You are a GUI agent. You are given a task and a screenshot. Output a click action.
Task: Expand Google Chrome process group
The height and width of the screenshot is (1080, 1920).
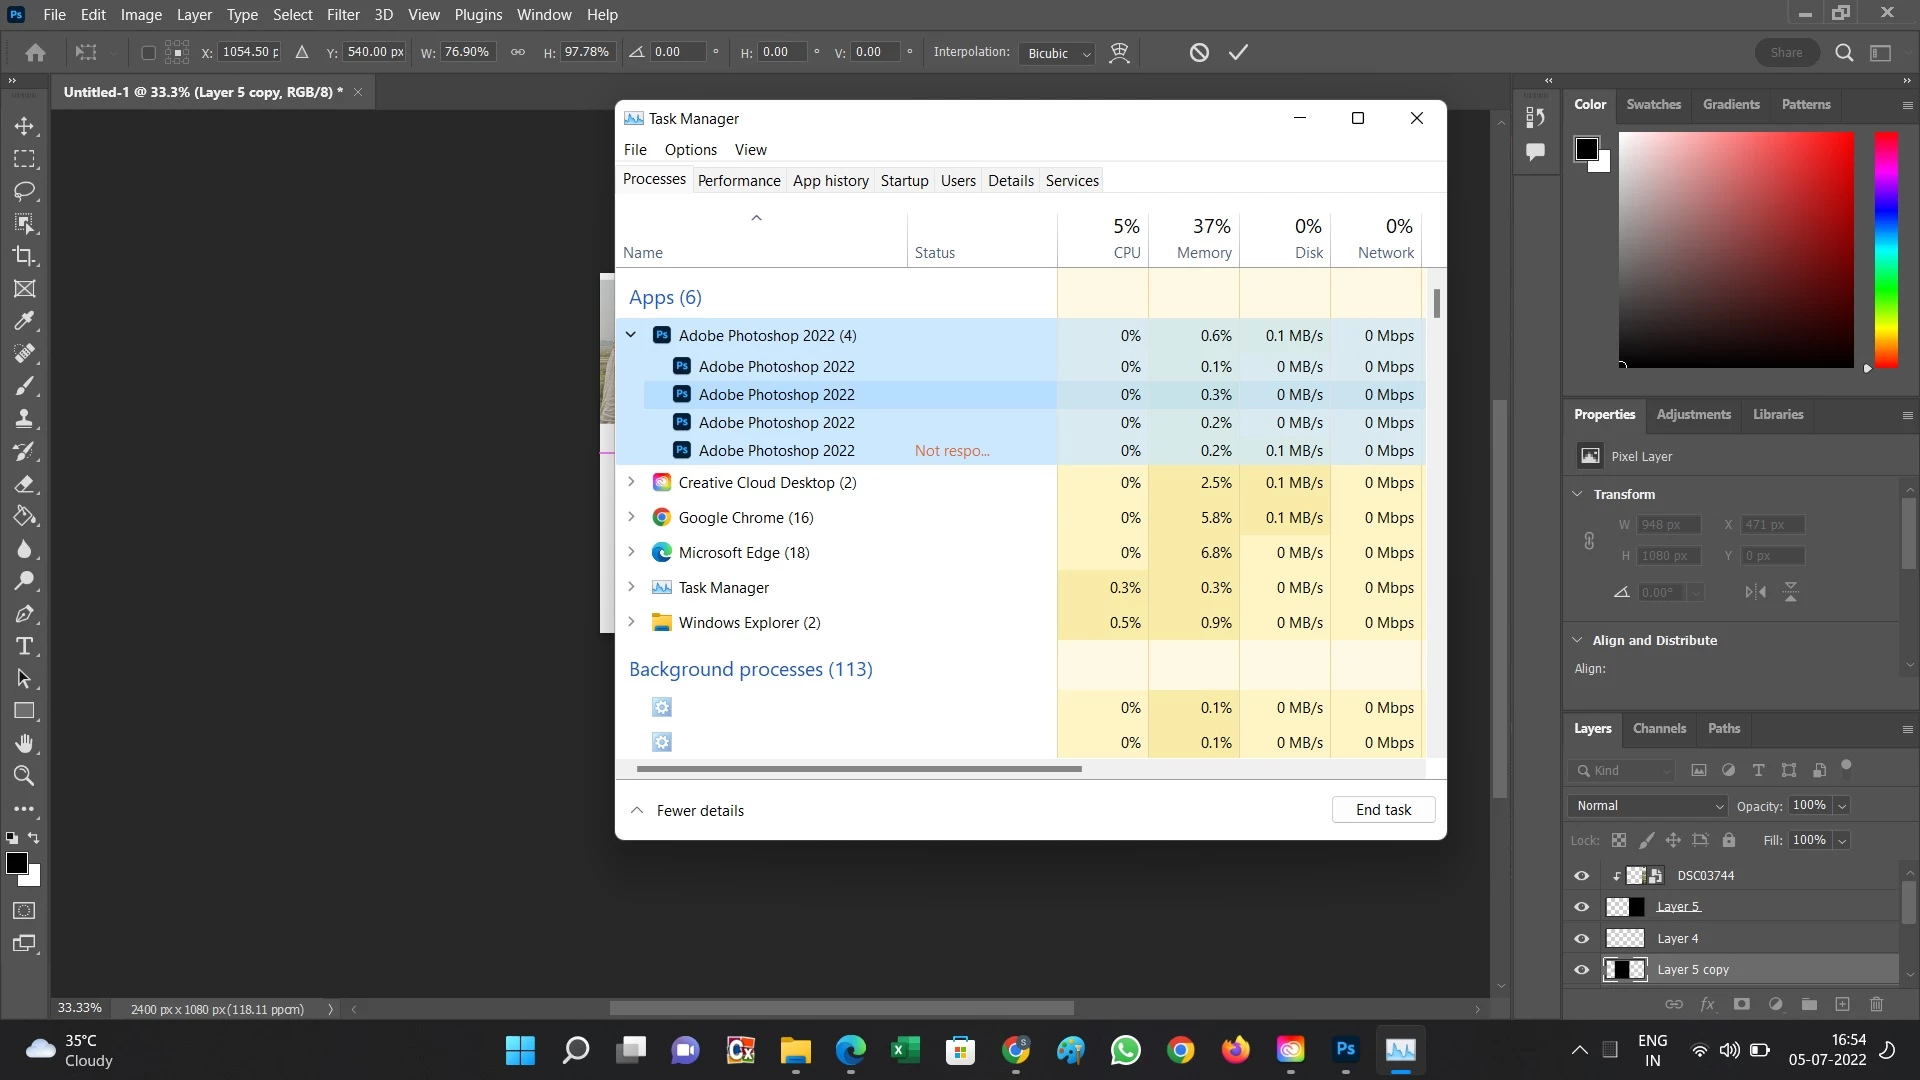coord(631,517)
